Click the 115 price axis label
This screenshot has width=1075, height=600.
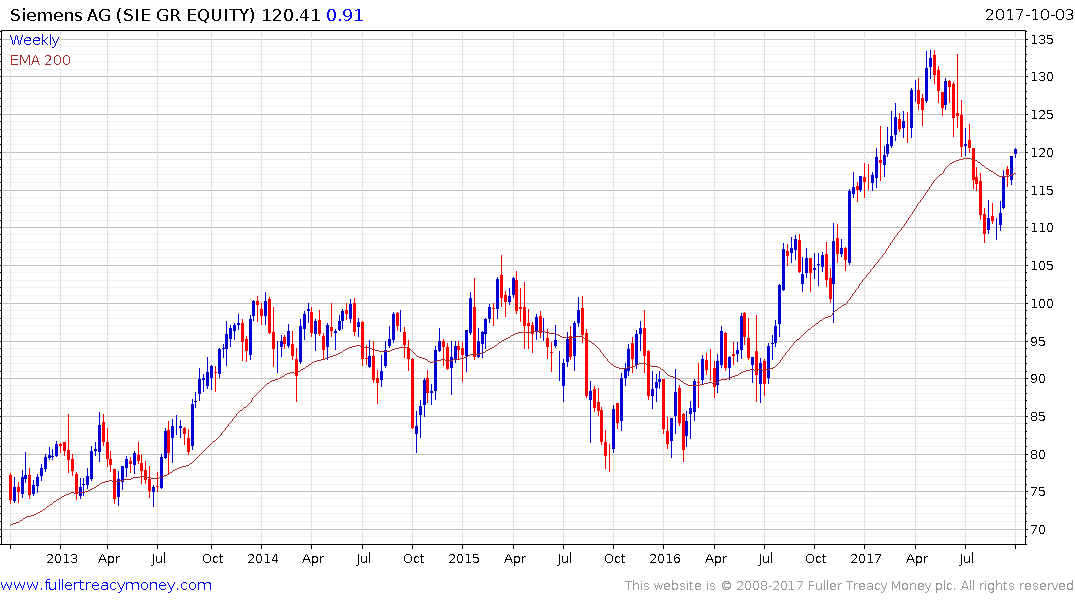pyautogui.click(x=1042, y=190)
